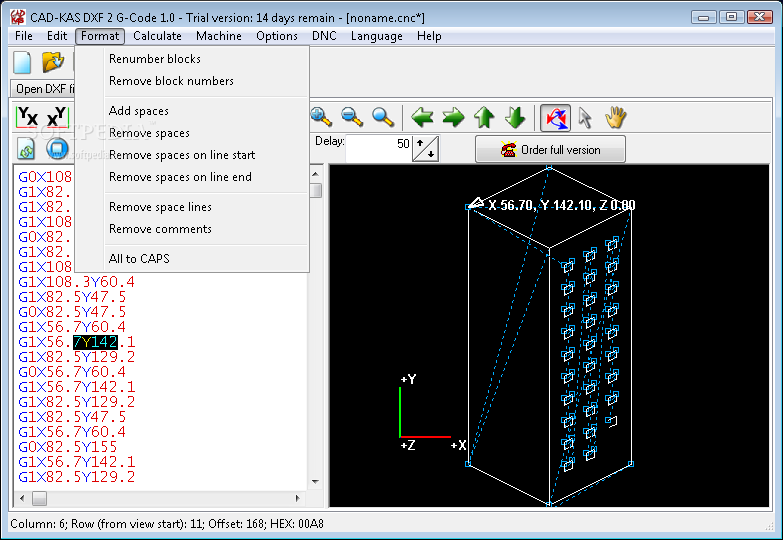Choose Remove comments
The height and width of the screenshot is (540, 783).
point(192,229)
